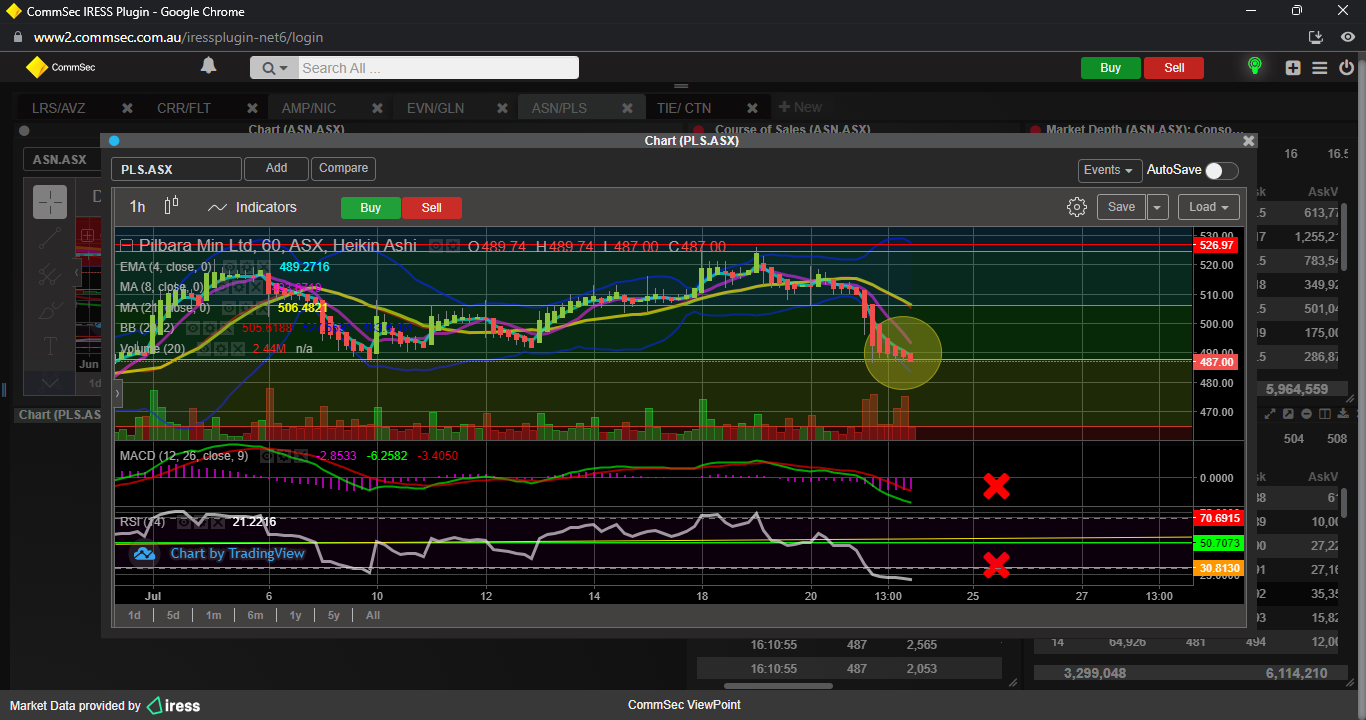Change the candlestick chart style icon
This screenshot has width=1366, height=720.
[x=171, y=206]
